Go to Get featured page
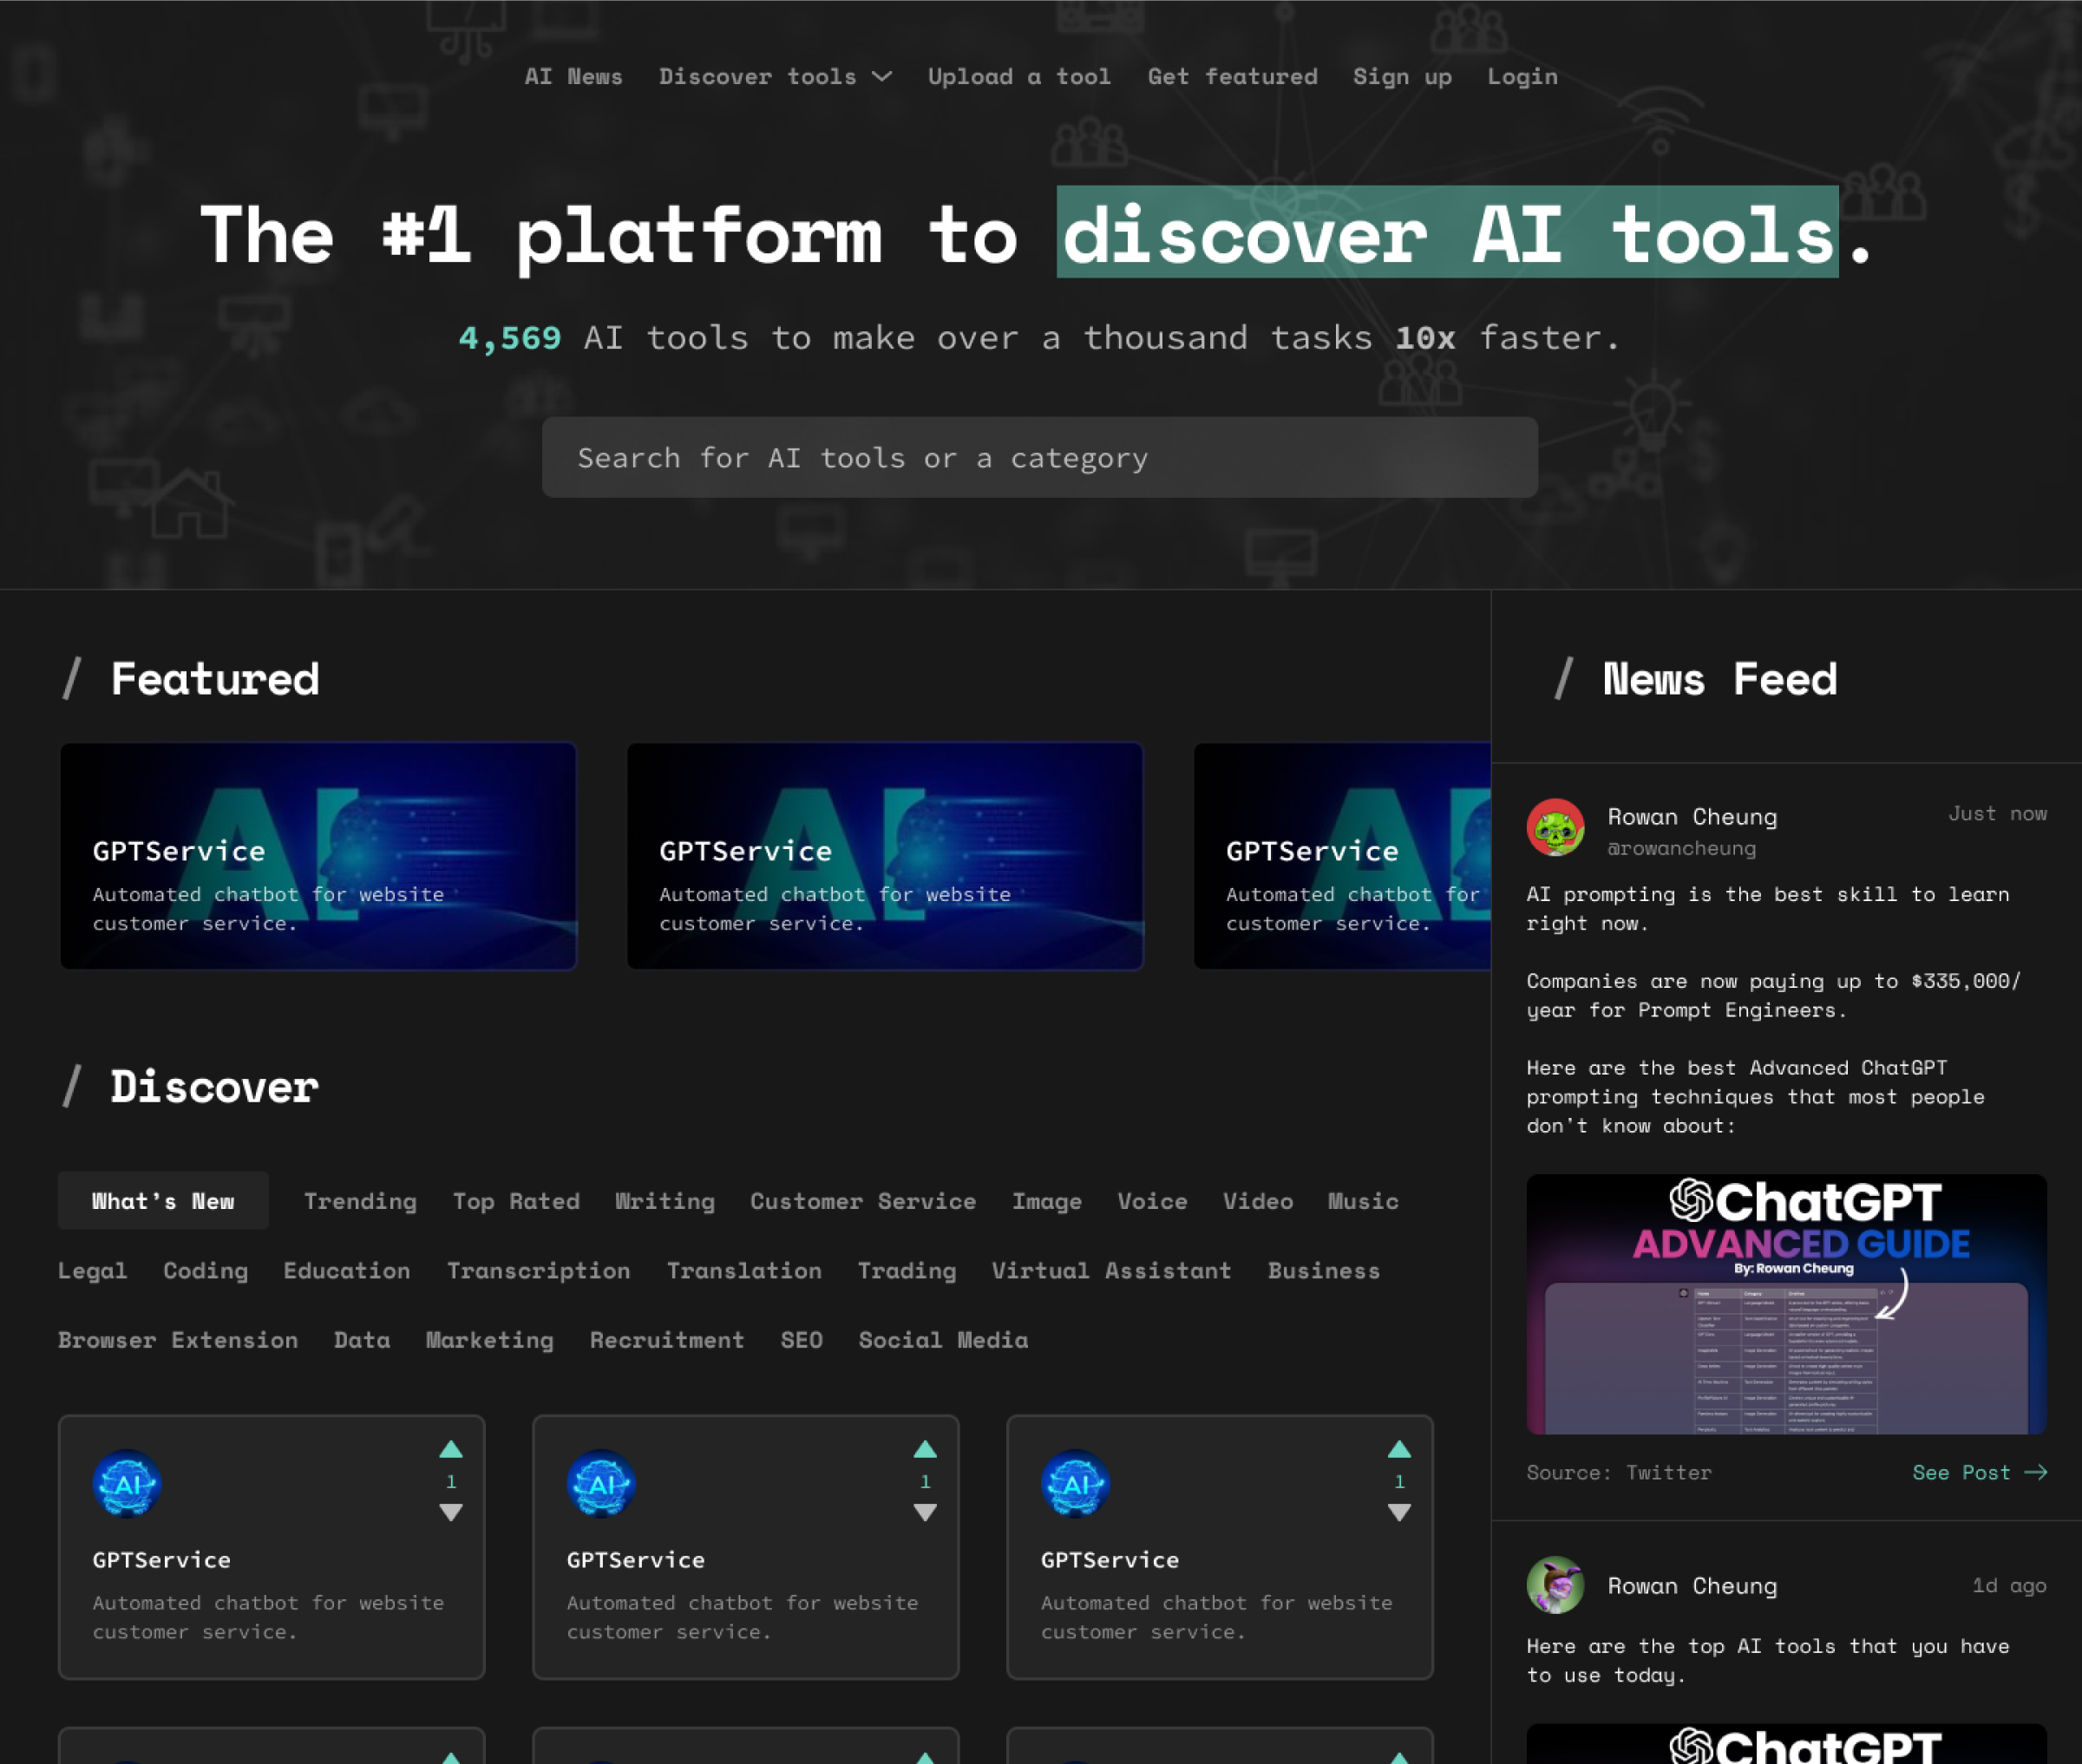 pyautogui.click(x=1232, y=76)
